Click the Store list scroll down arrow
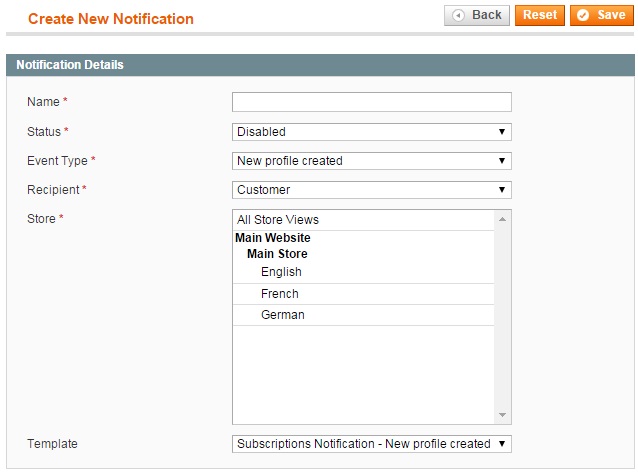The width and height of the screenshot is (638, 472). pyautogui.click(x=503, y=415)
